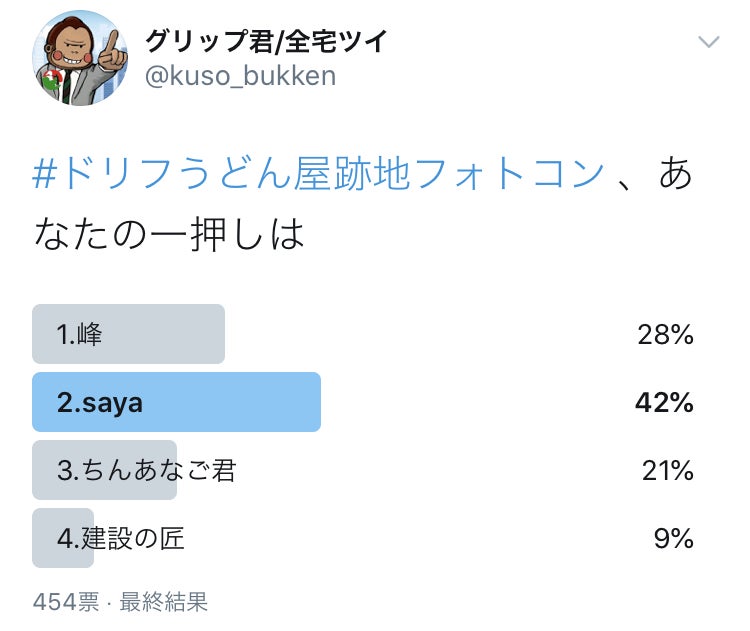Select poll option 1.峰 label

[x=80, y=334]
